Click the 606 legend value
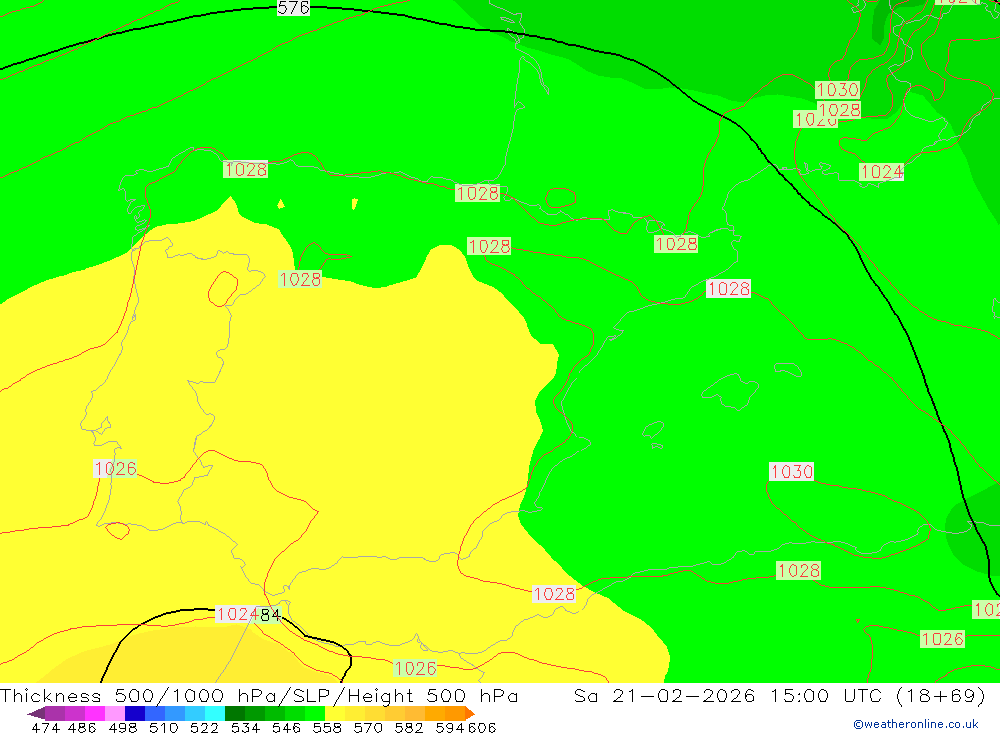The height and width of the screenshot is (733, 1000). pyautogui.click(x=482, y=727)
